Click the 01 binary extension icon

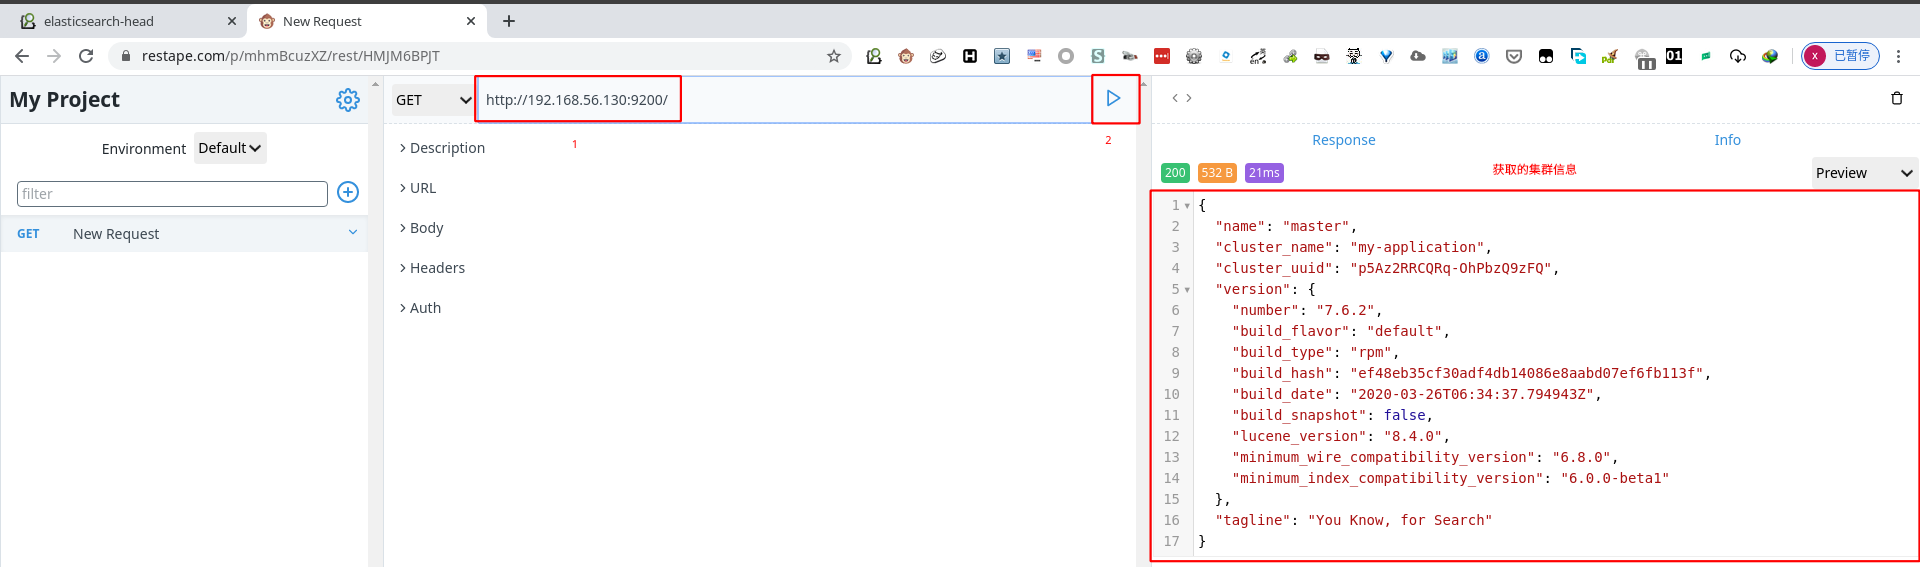coord(1674,56)
